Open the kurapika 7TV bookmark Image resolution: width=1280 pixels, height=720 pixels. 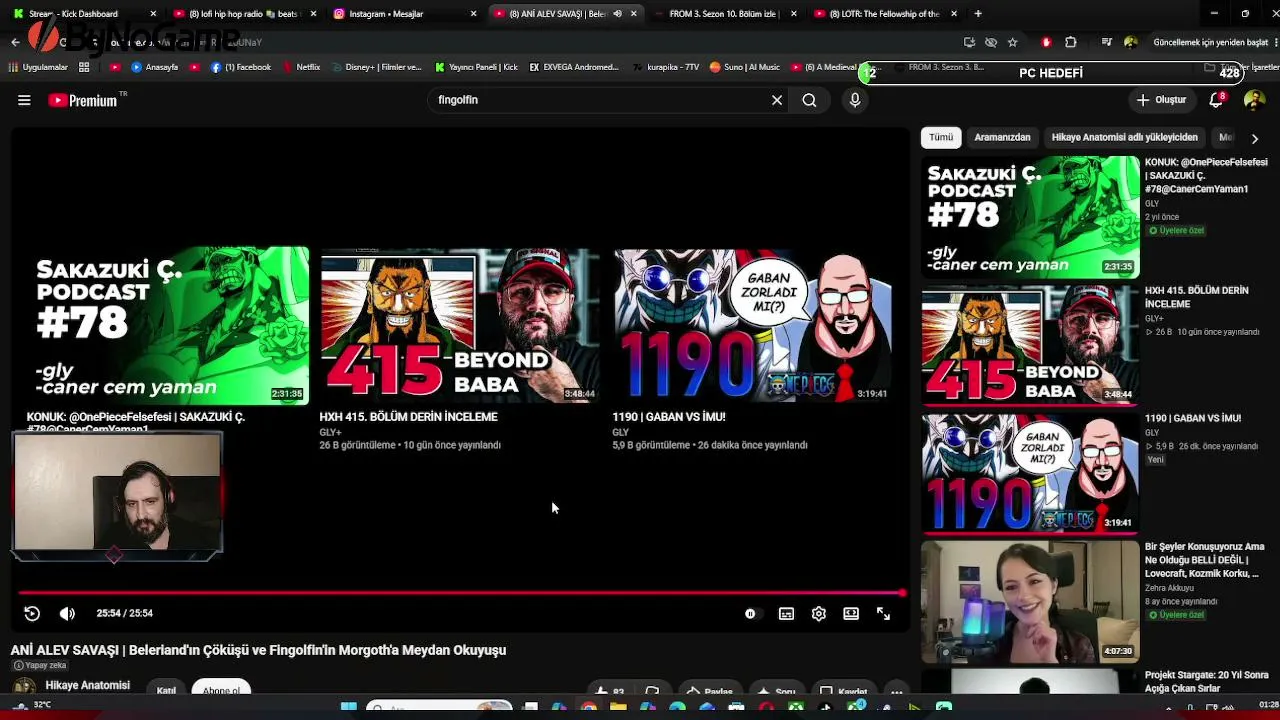coord(666,67)
